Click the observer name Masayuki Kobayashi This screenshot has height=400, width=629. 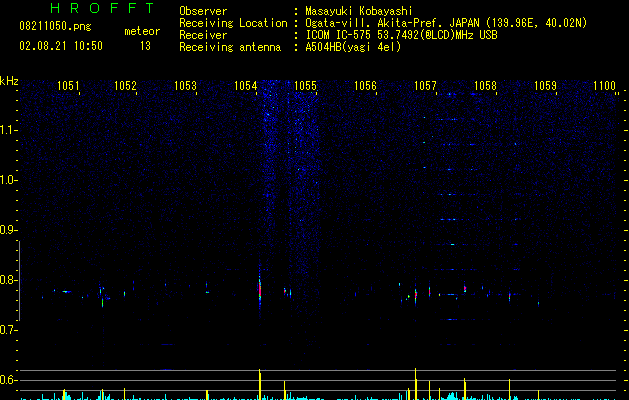tap(358, 11)
